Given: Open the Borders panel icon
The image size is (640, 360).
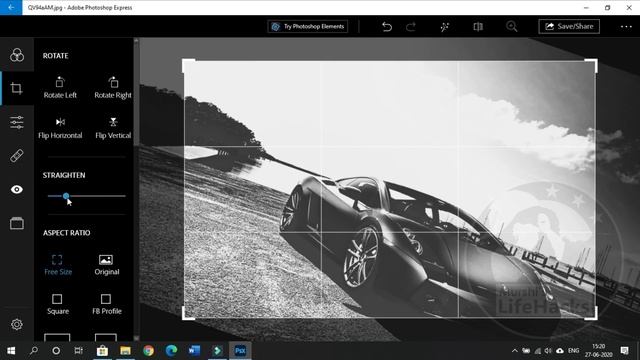Looking at the screenshot, I should [17, 223].
